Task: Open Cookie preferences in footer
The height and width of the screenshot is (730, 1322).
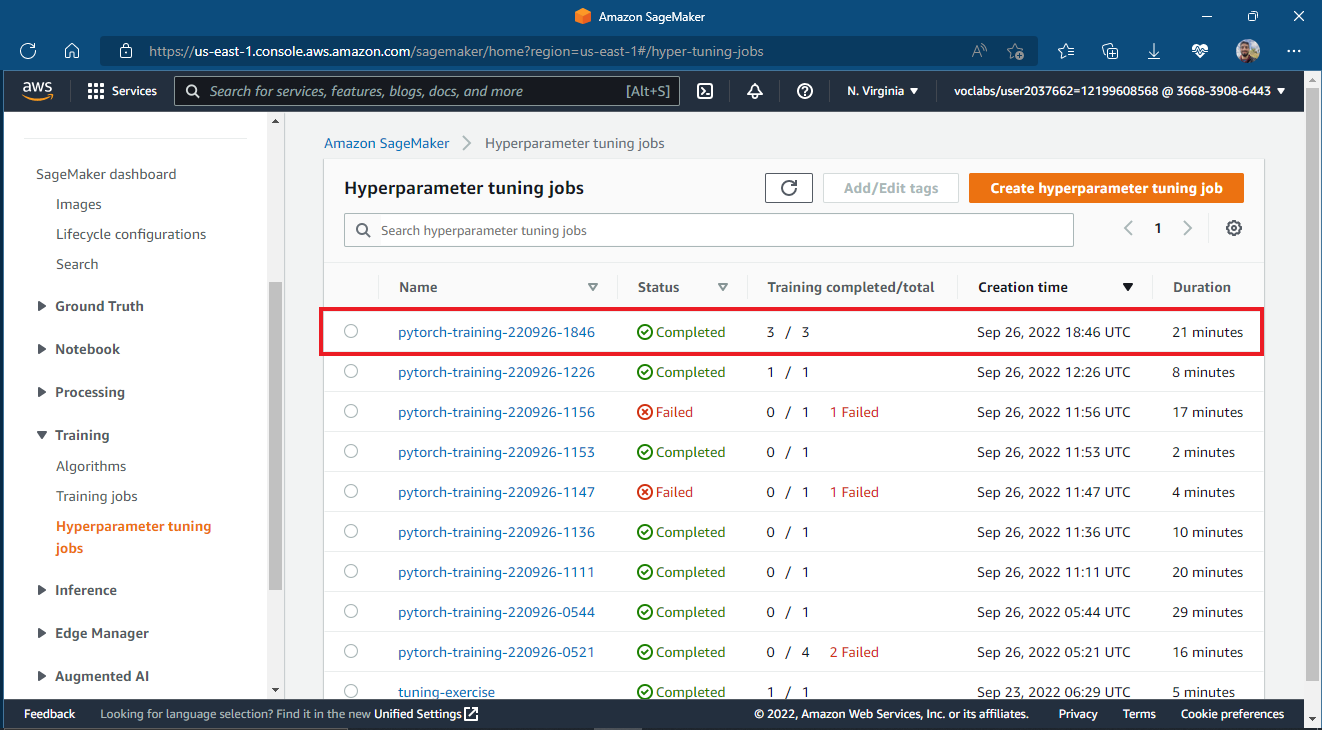Action: pos(1232,714)
